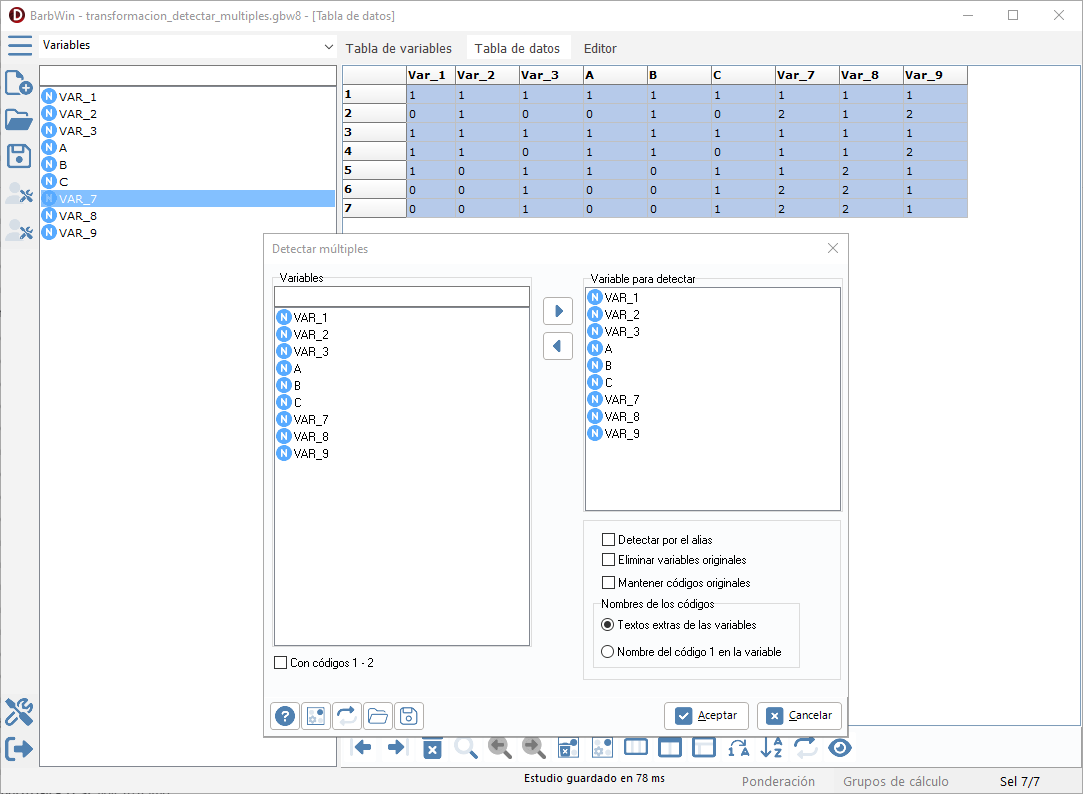Expand the Variables dropdown at top left
This screenshot has width=1083, height=794.
click(329, 47)
